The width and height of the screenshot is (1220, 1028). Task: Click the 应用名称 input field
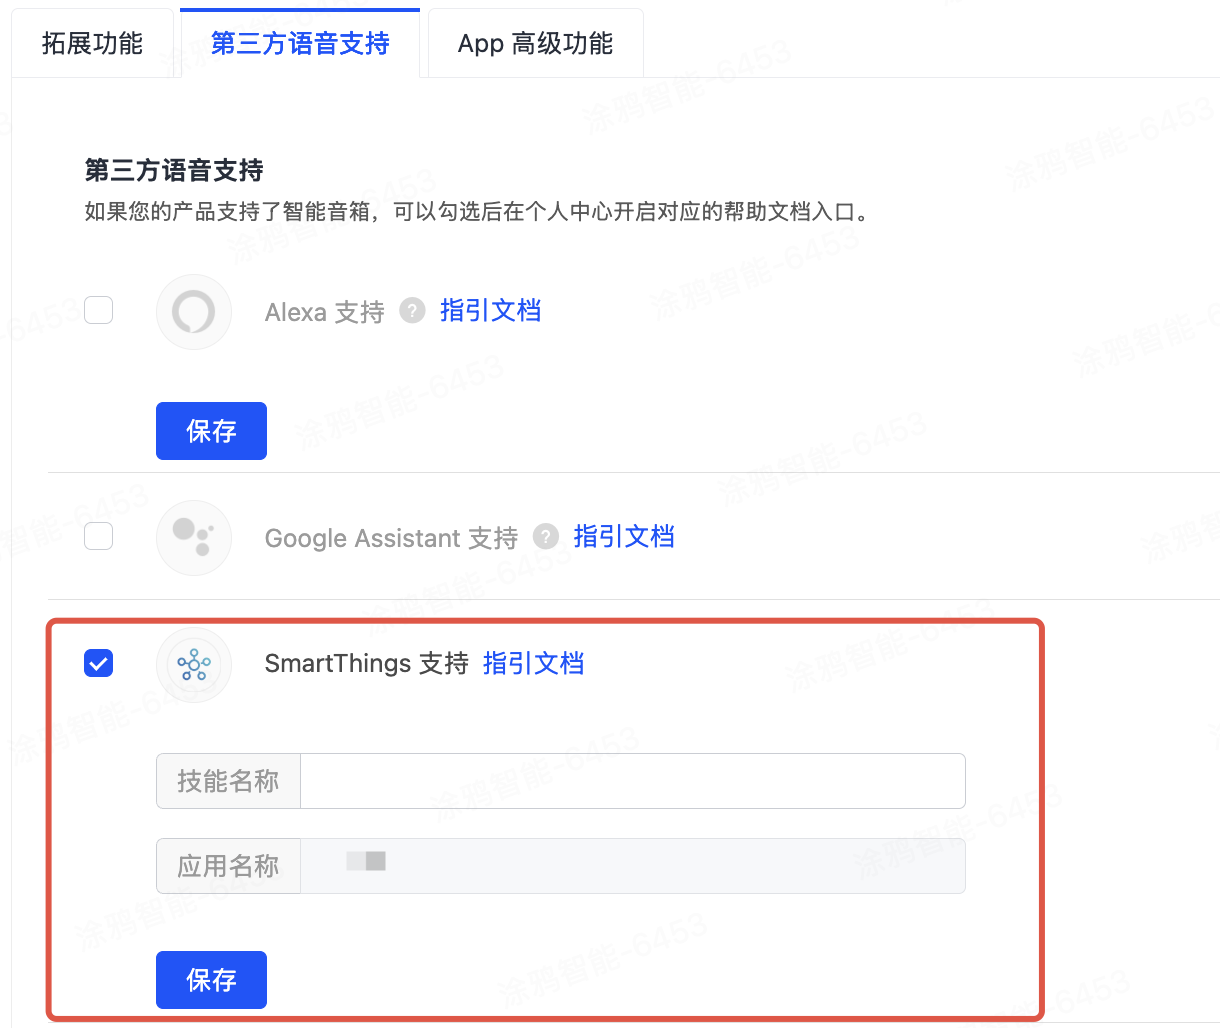pyautogui.click(x=632, y=866)
